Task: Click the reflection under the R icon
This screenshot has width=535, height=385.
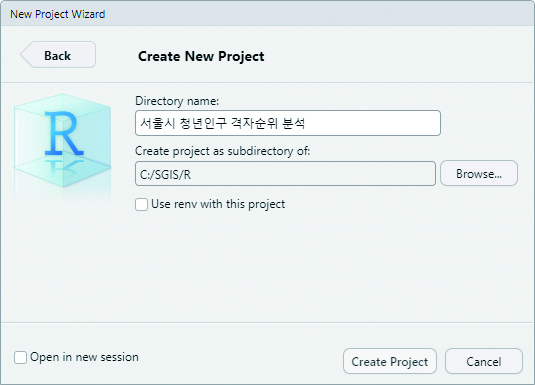Action: pyautogui.click(x=64, y=167)
